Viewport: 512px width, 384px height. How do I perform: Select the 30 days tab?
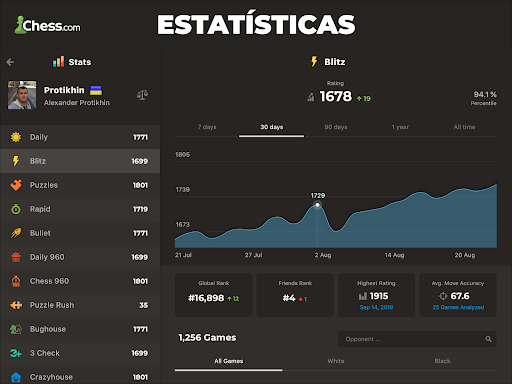click(271, 127)
